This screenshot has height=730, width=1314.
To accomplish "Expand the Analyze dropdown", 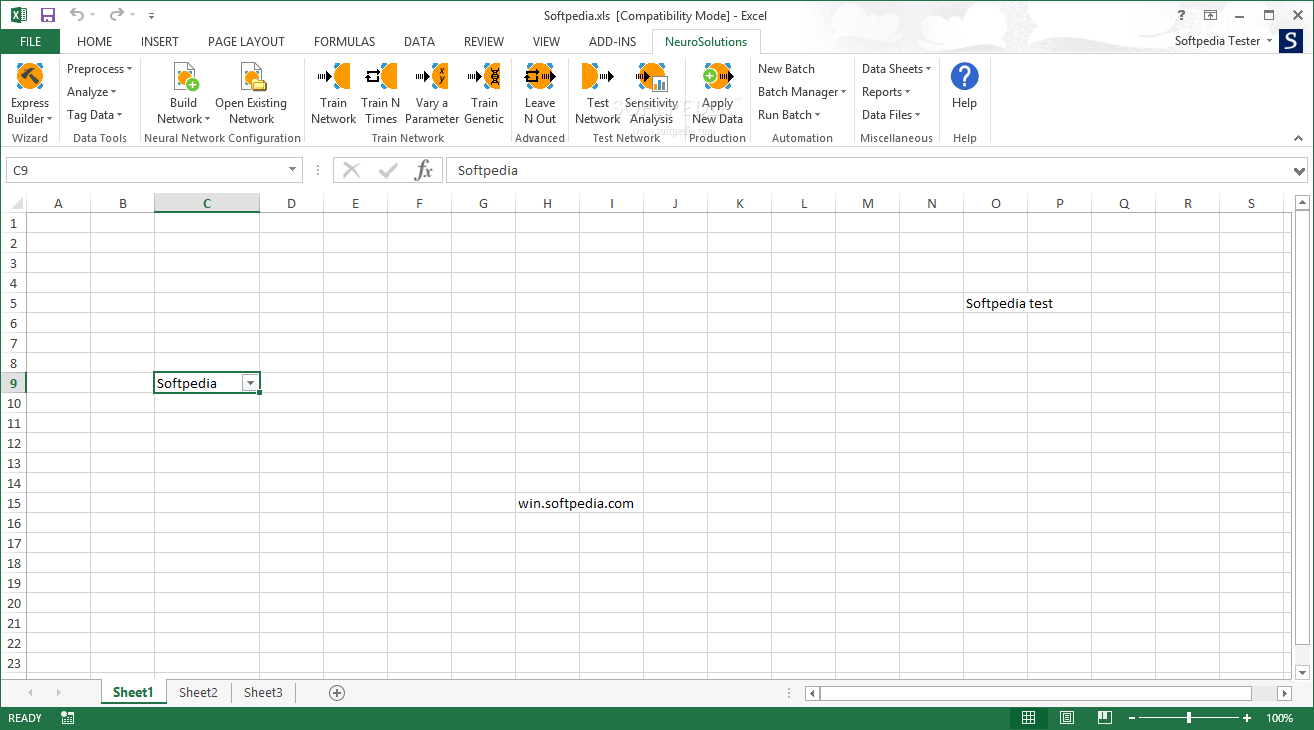I will [x=91, y=92].
